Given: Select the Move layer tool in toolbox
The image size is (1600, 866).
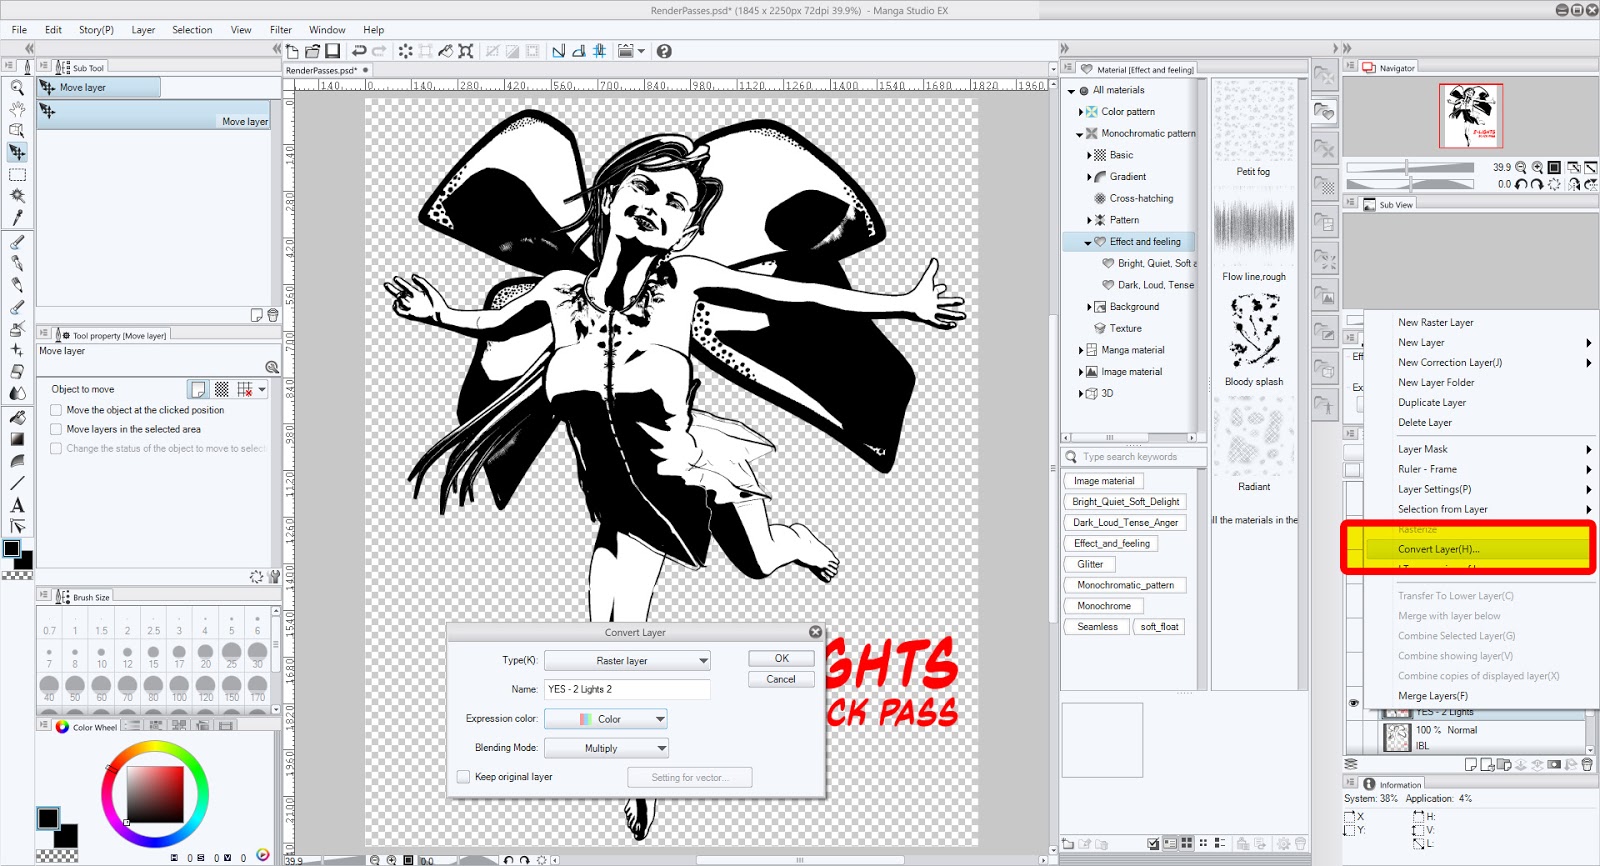Looking at the screenshot, I should pyautogui.click(x=17, y=152).
